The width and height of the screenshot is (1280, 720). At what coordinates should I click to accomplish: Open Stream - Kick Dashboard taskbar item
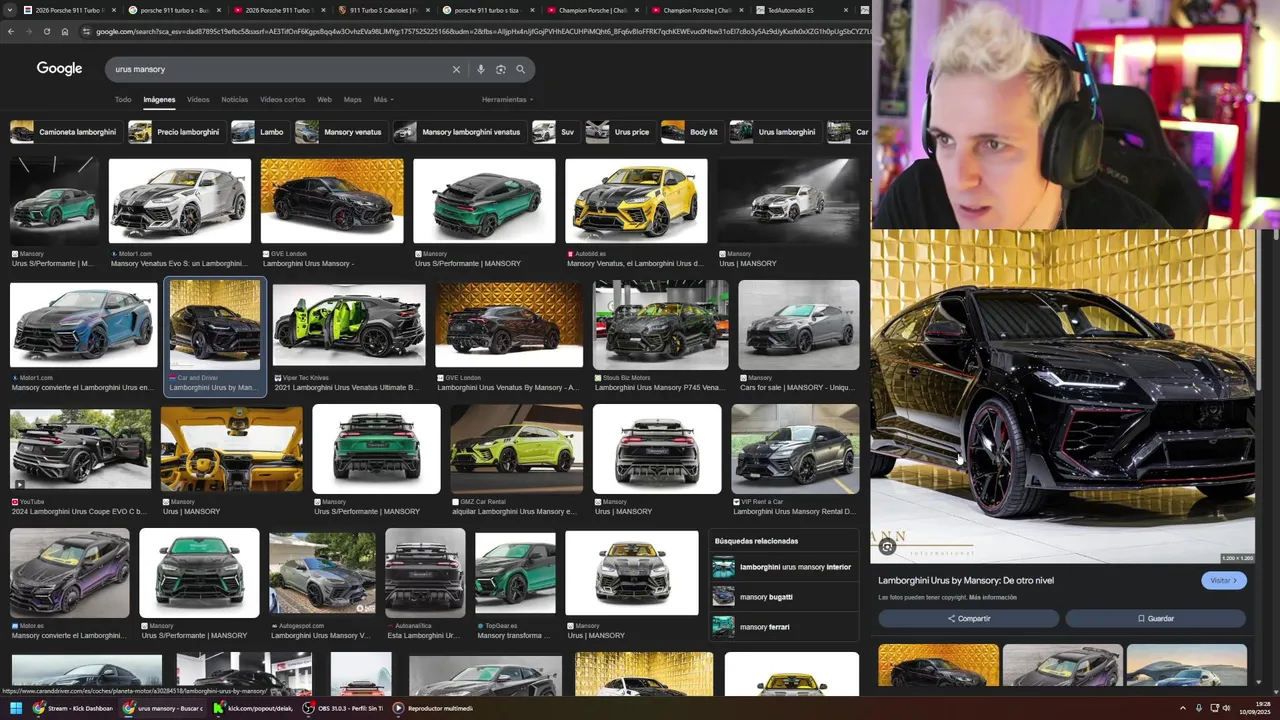pyautogui.click(x=75, y=708)
